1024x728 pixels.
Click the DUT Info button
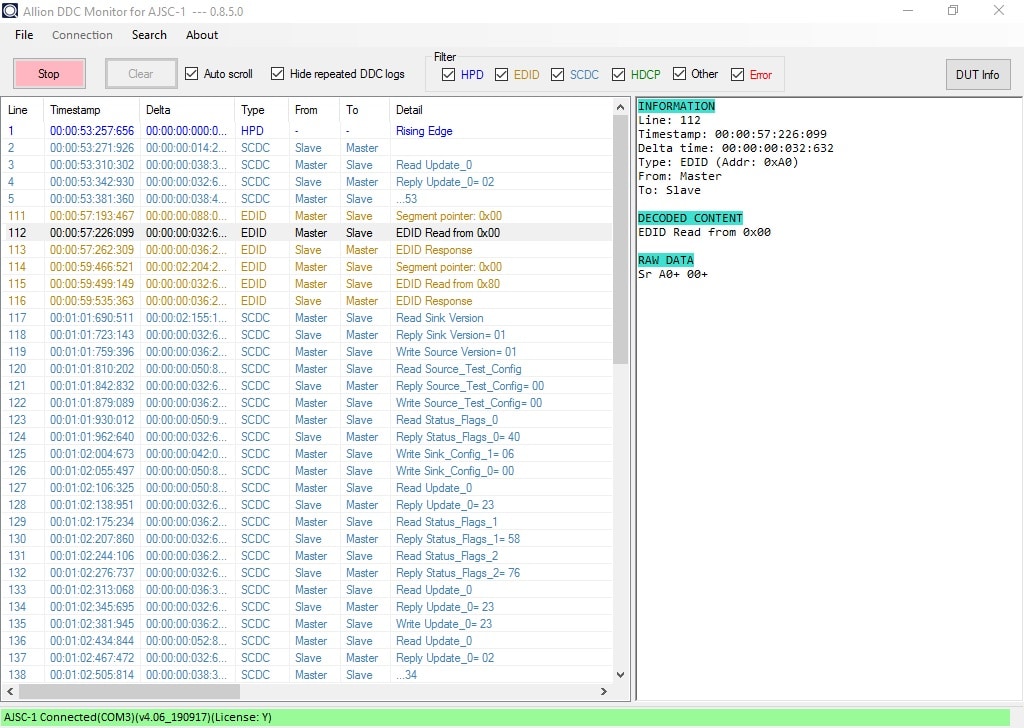tap(977, 74)
